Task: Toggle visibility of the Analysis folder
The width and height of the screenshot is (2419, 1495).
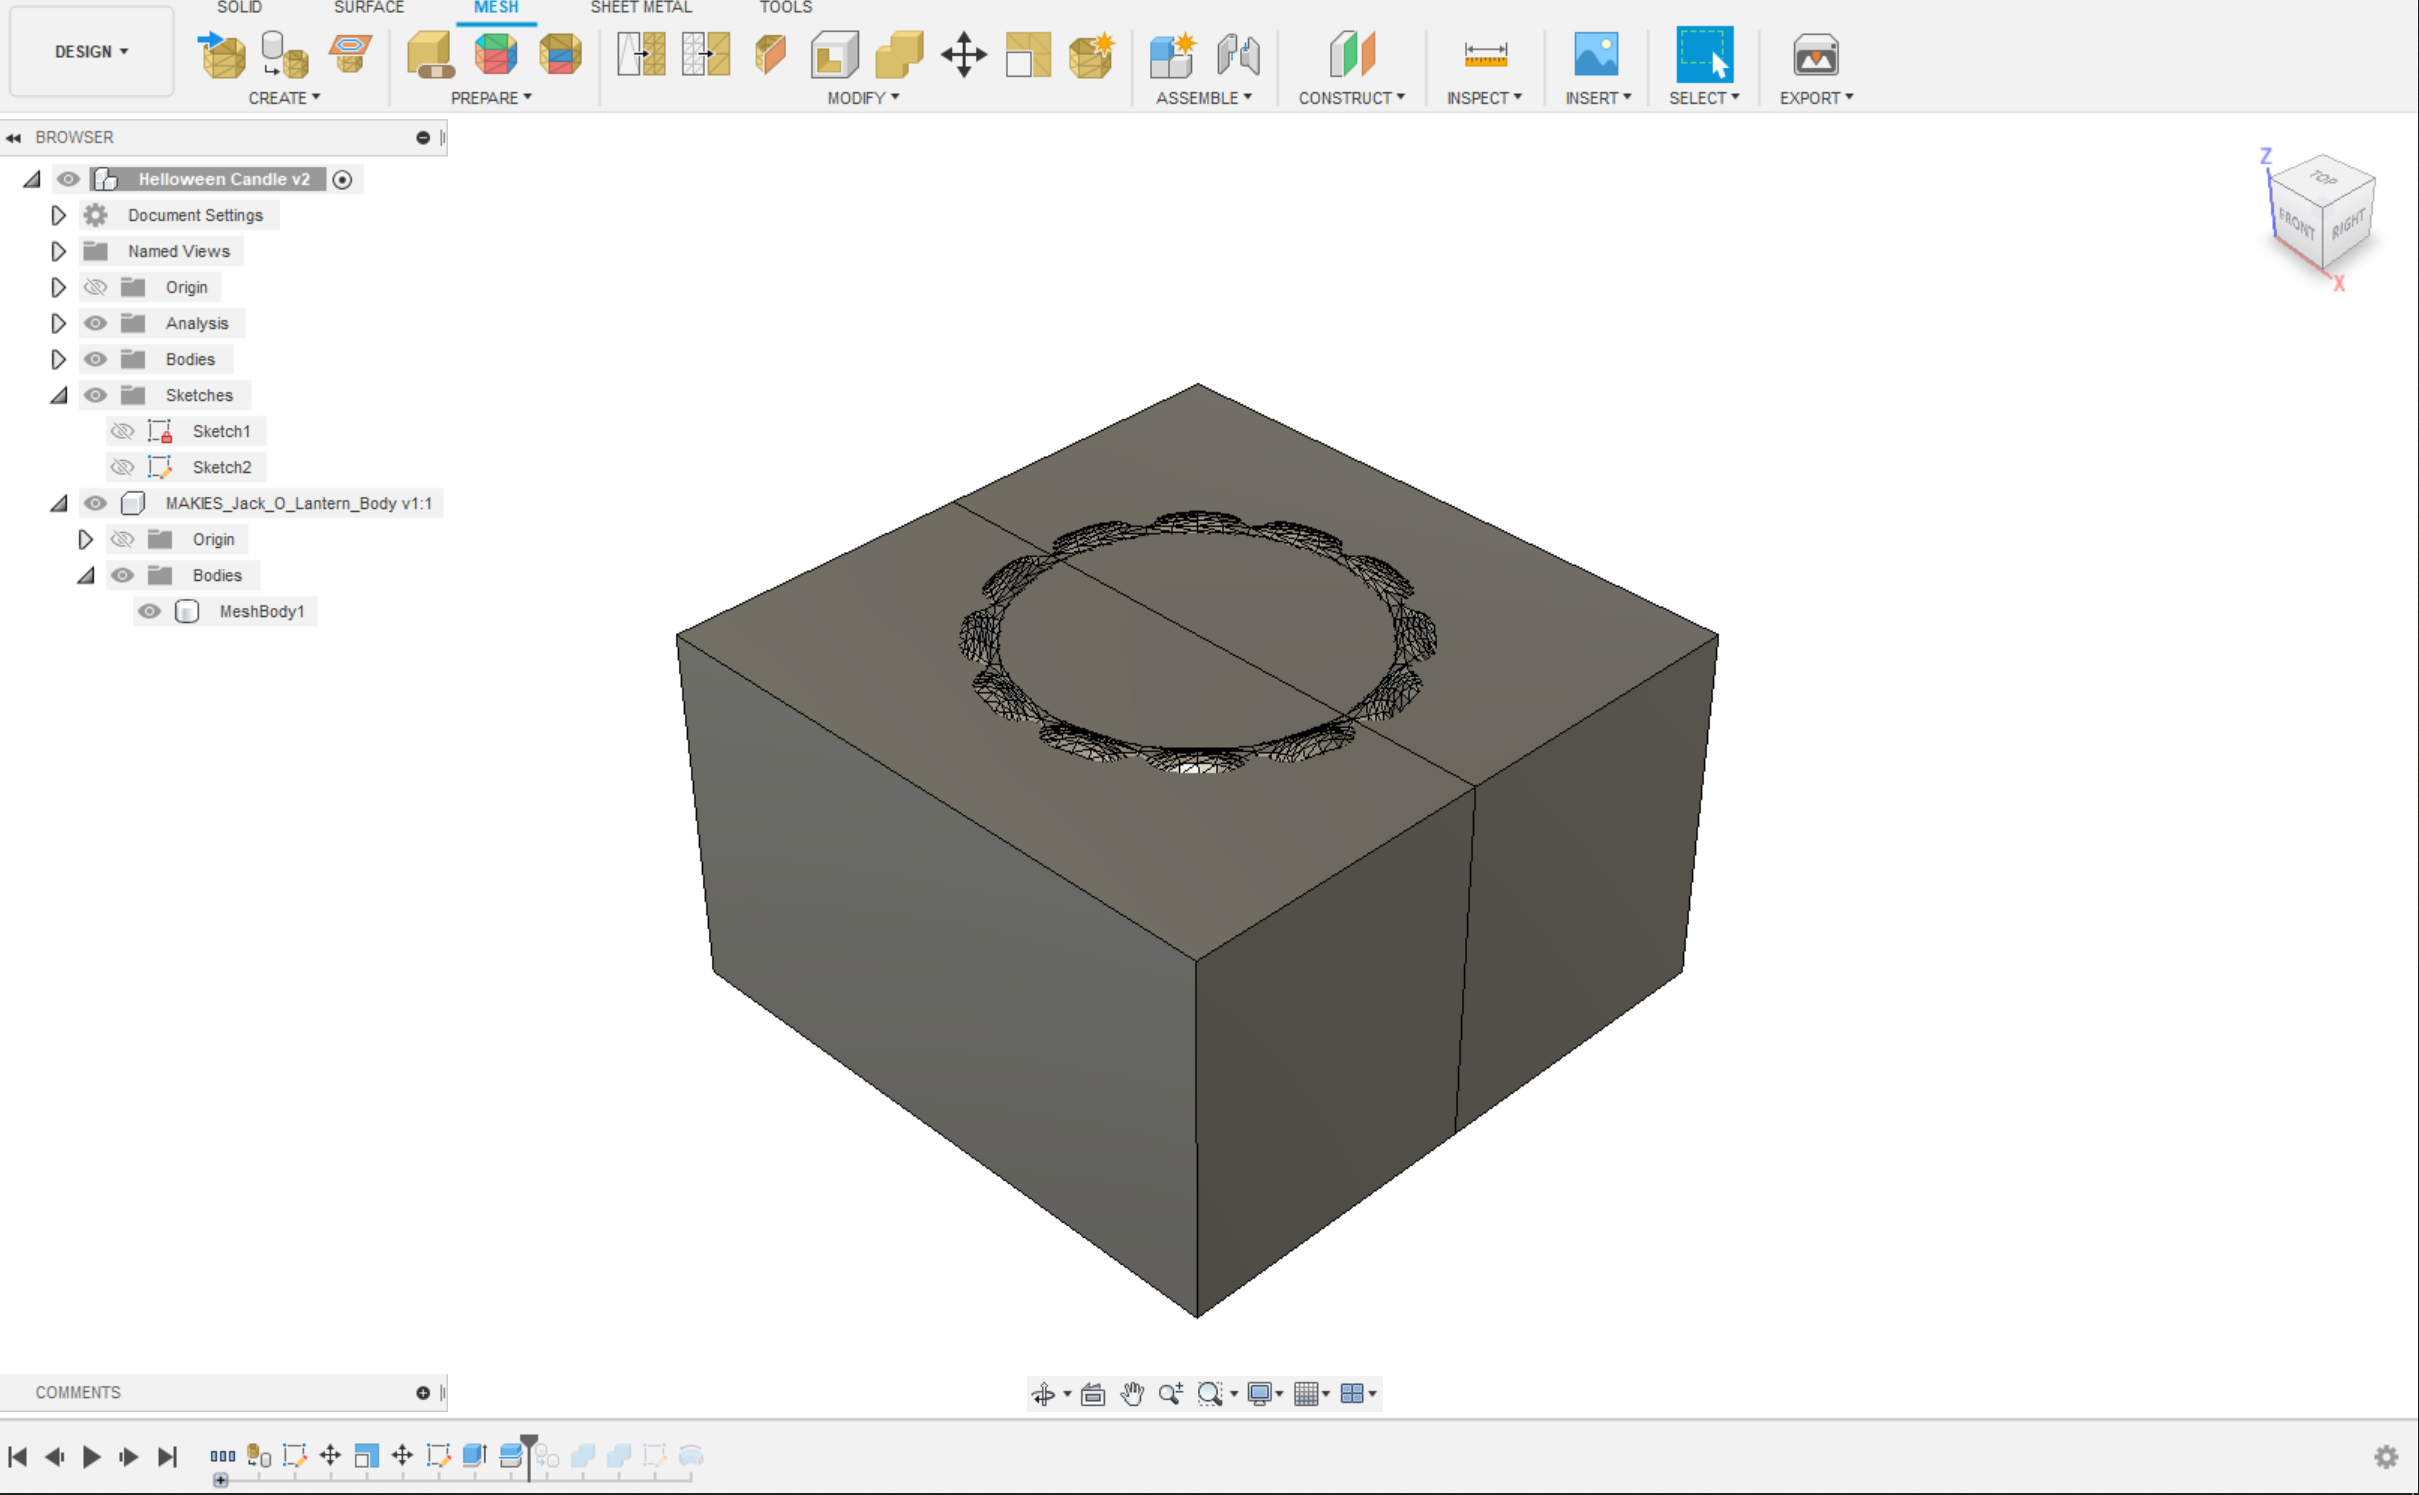Action: pyautogui.click(x=95, y=323)
